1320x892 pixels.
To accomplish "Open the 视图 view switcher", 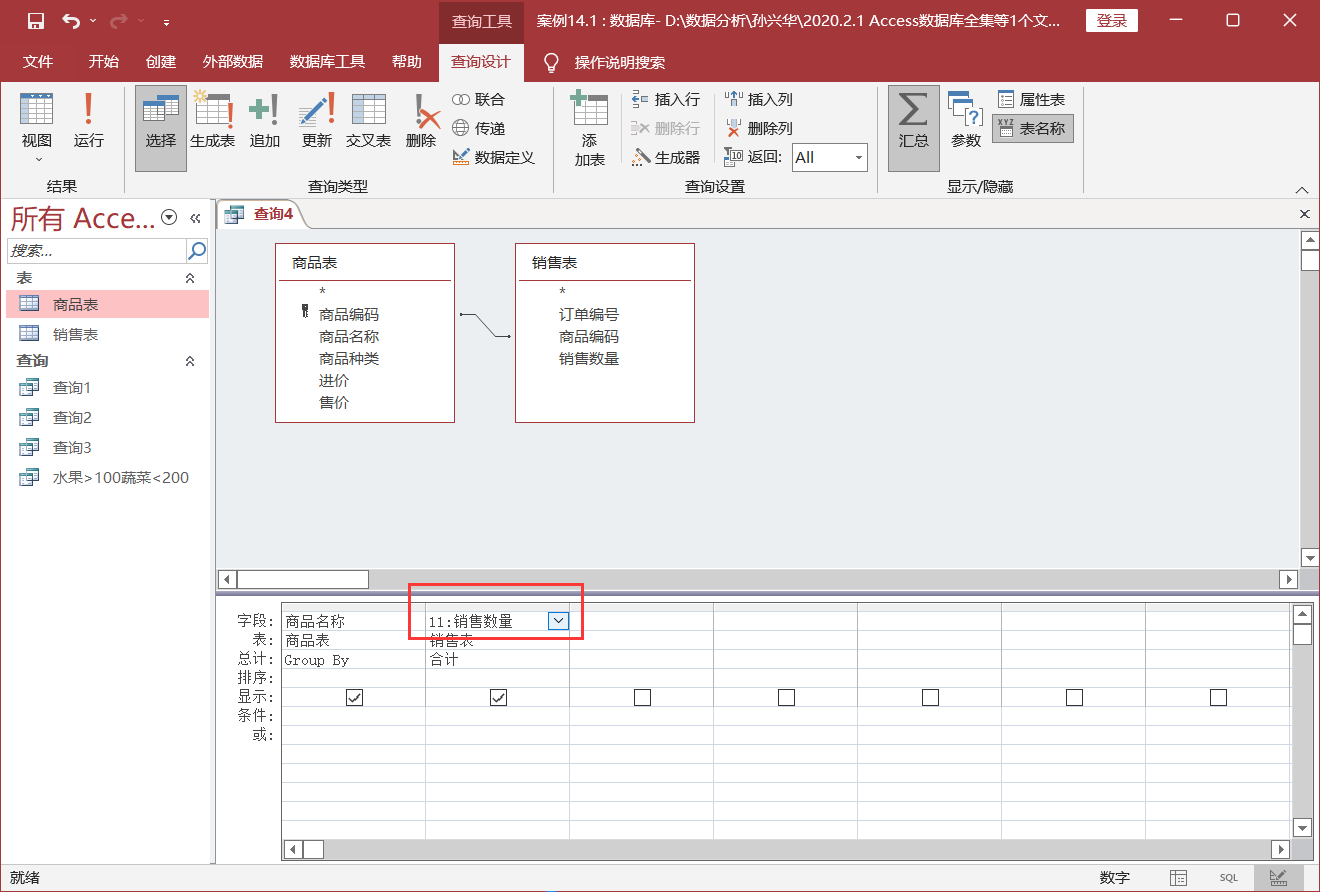I will tap(37, 127).
